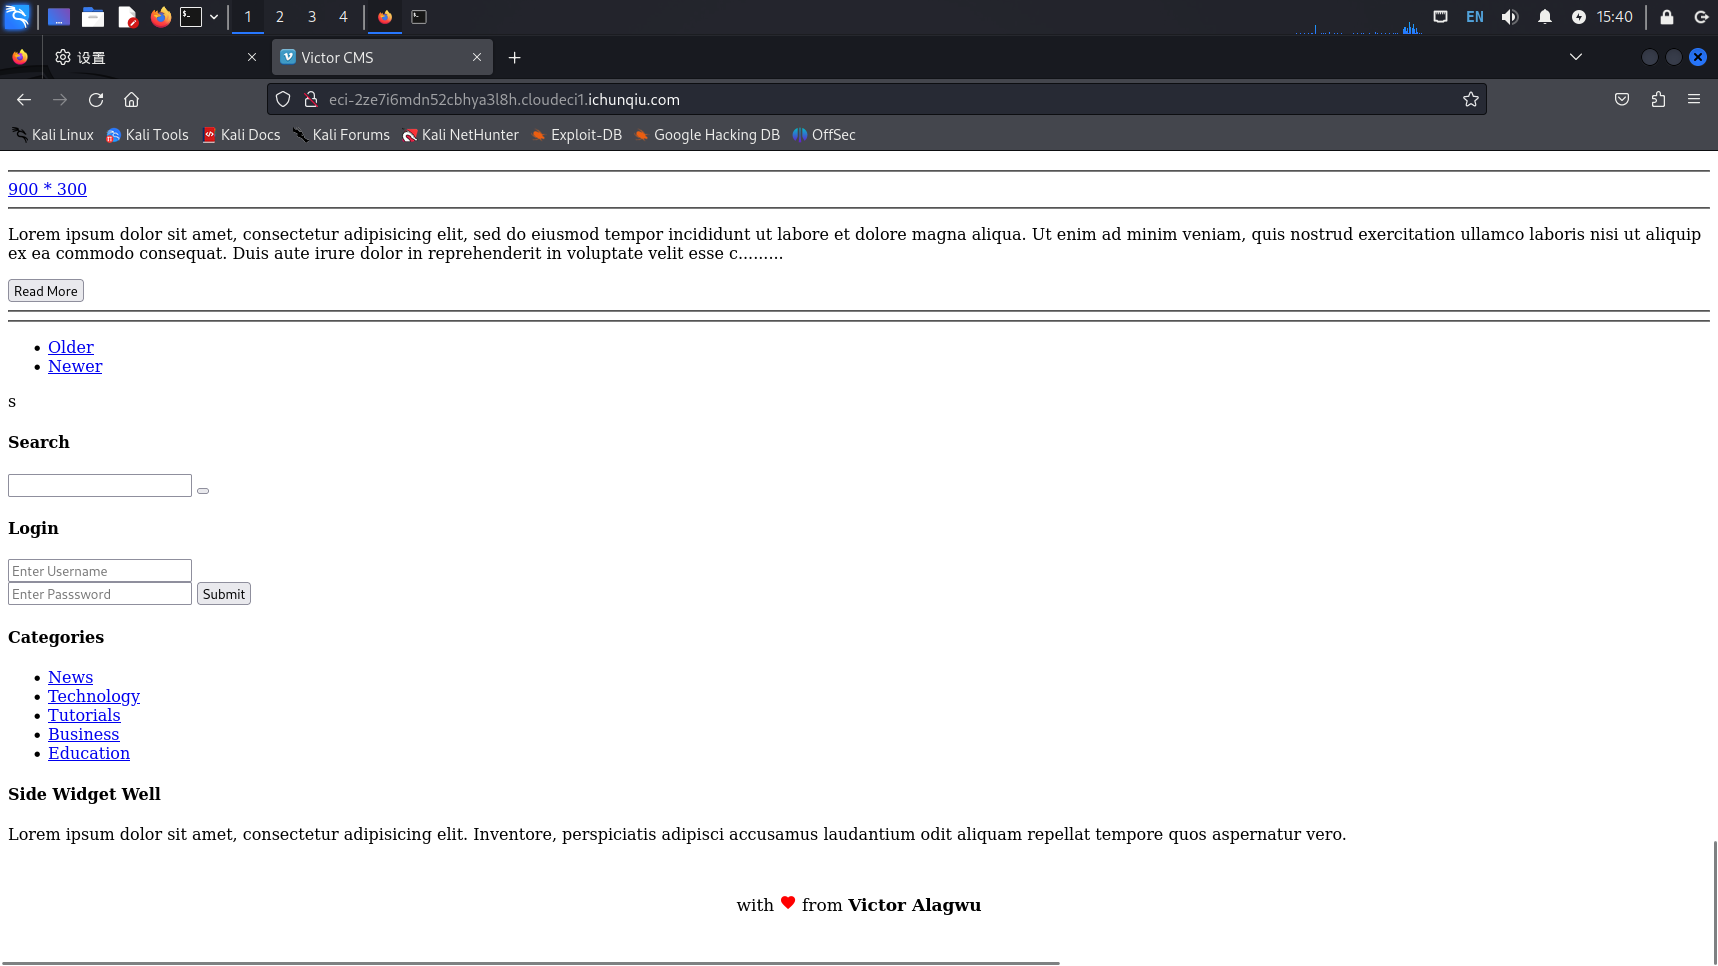Image resolution: width=1718 pixels, height=966 pixels.
Task: Toggle the bookmark star in the address bar
Action: click(x=1471, y=99)
